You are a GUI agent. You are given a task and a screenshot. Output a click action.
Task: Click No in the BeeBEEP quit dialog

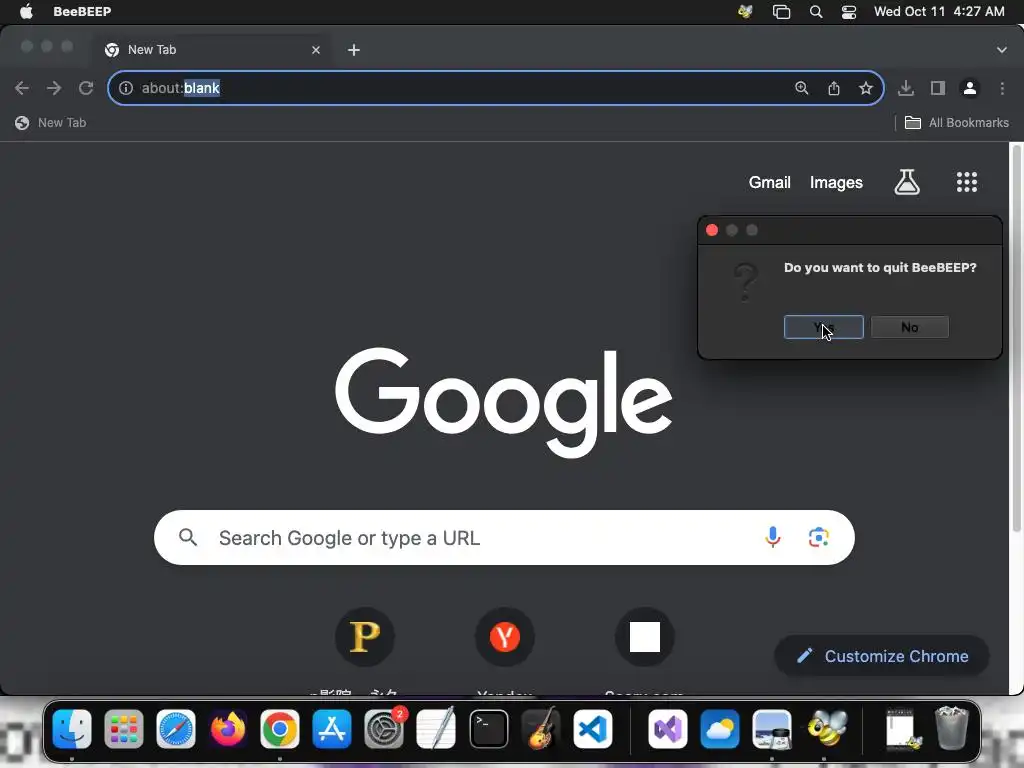pyautogui.click(x=910, y=327)
